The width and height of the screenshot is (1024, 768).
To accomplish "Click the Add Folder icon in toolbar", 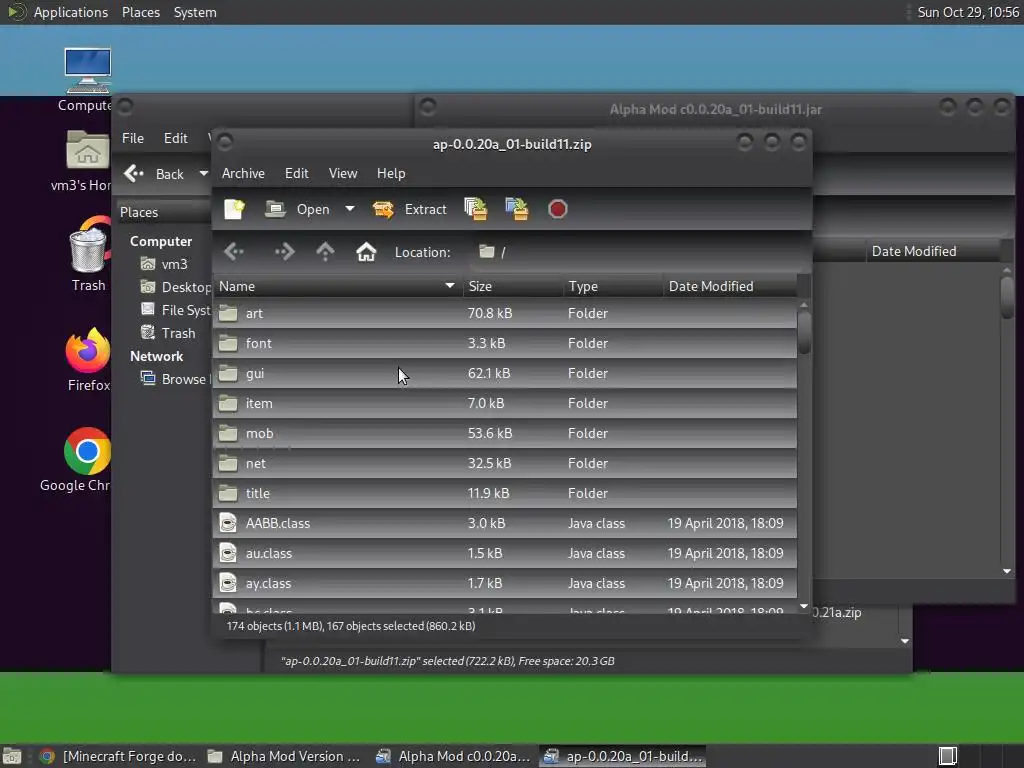I will [517, 209].
